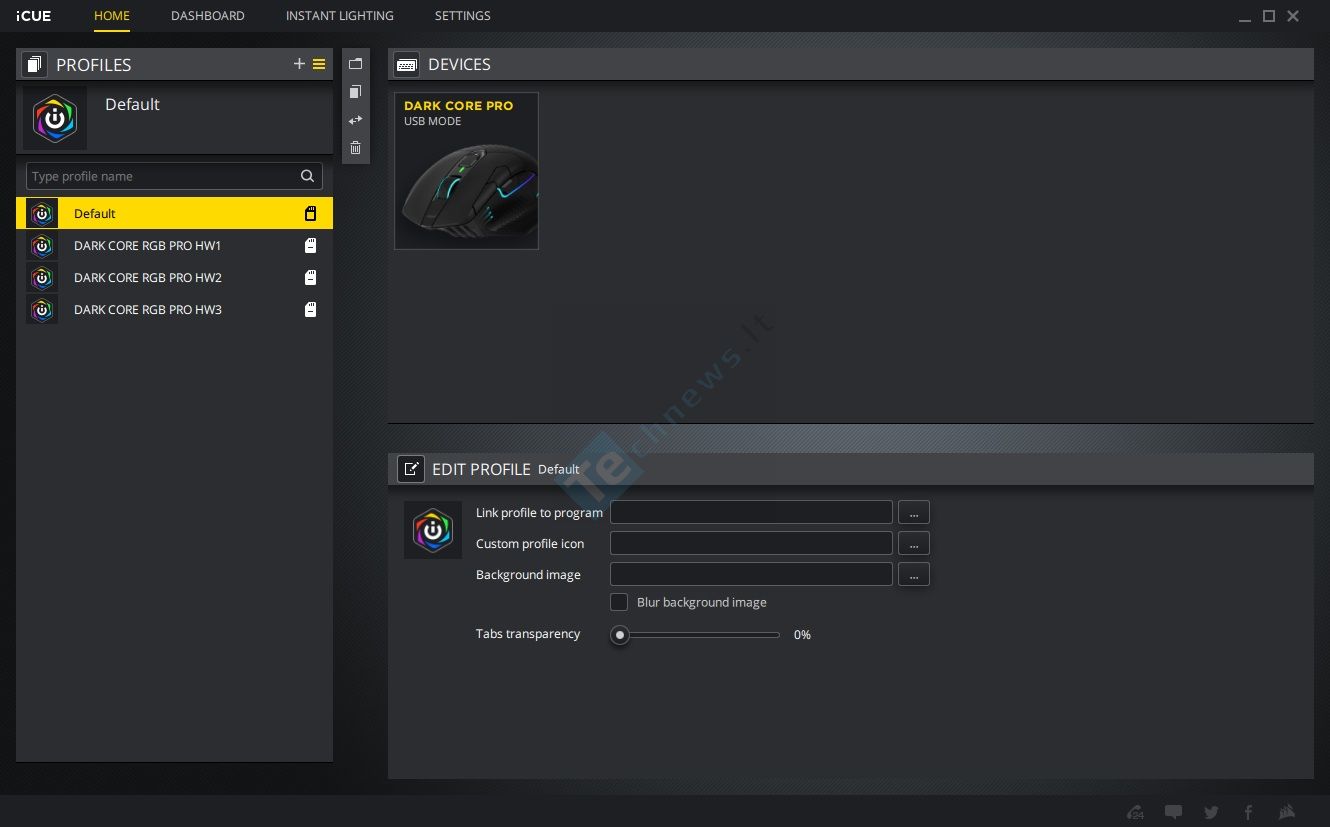1330x827 pixels.
Task: Click the Custom profile icon path field
Action: tap(751, 543)
